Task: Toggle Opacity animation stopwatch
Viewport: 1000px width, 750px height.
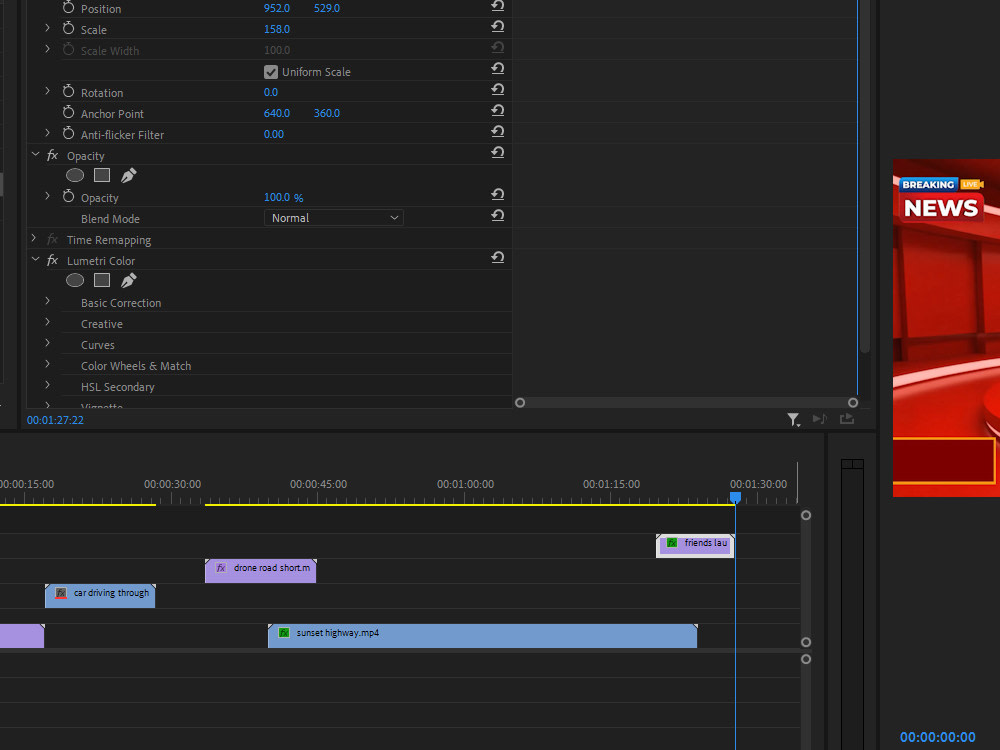Action: point(68,197)
